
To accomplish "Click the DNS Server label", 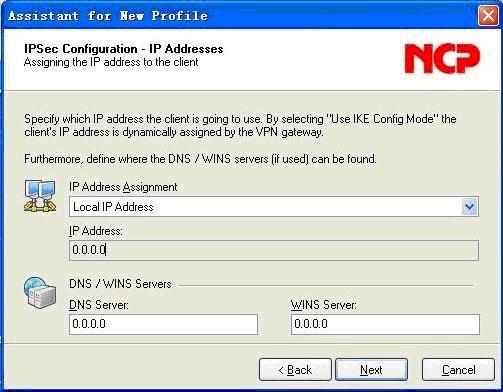I will click(x=99, y=305).
